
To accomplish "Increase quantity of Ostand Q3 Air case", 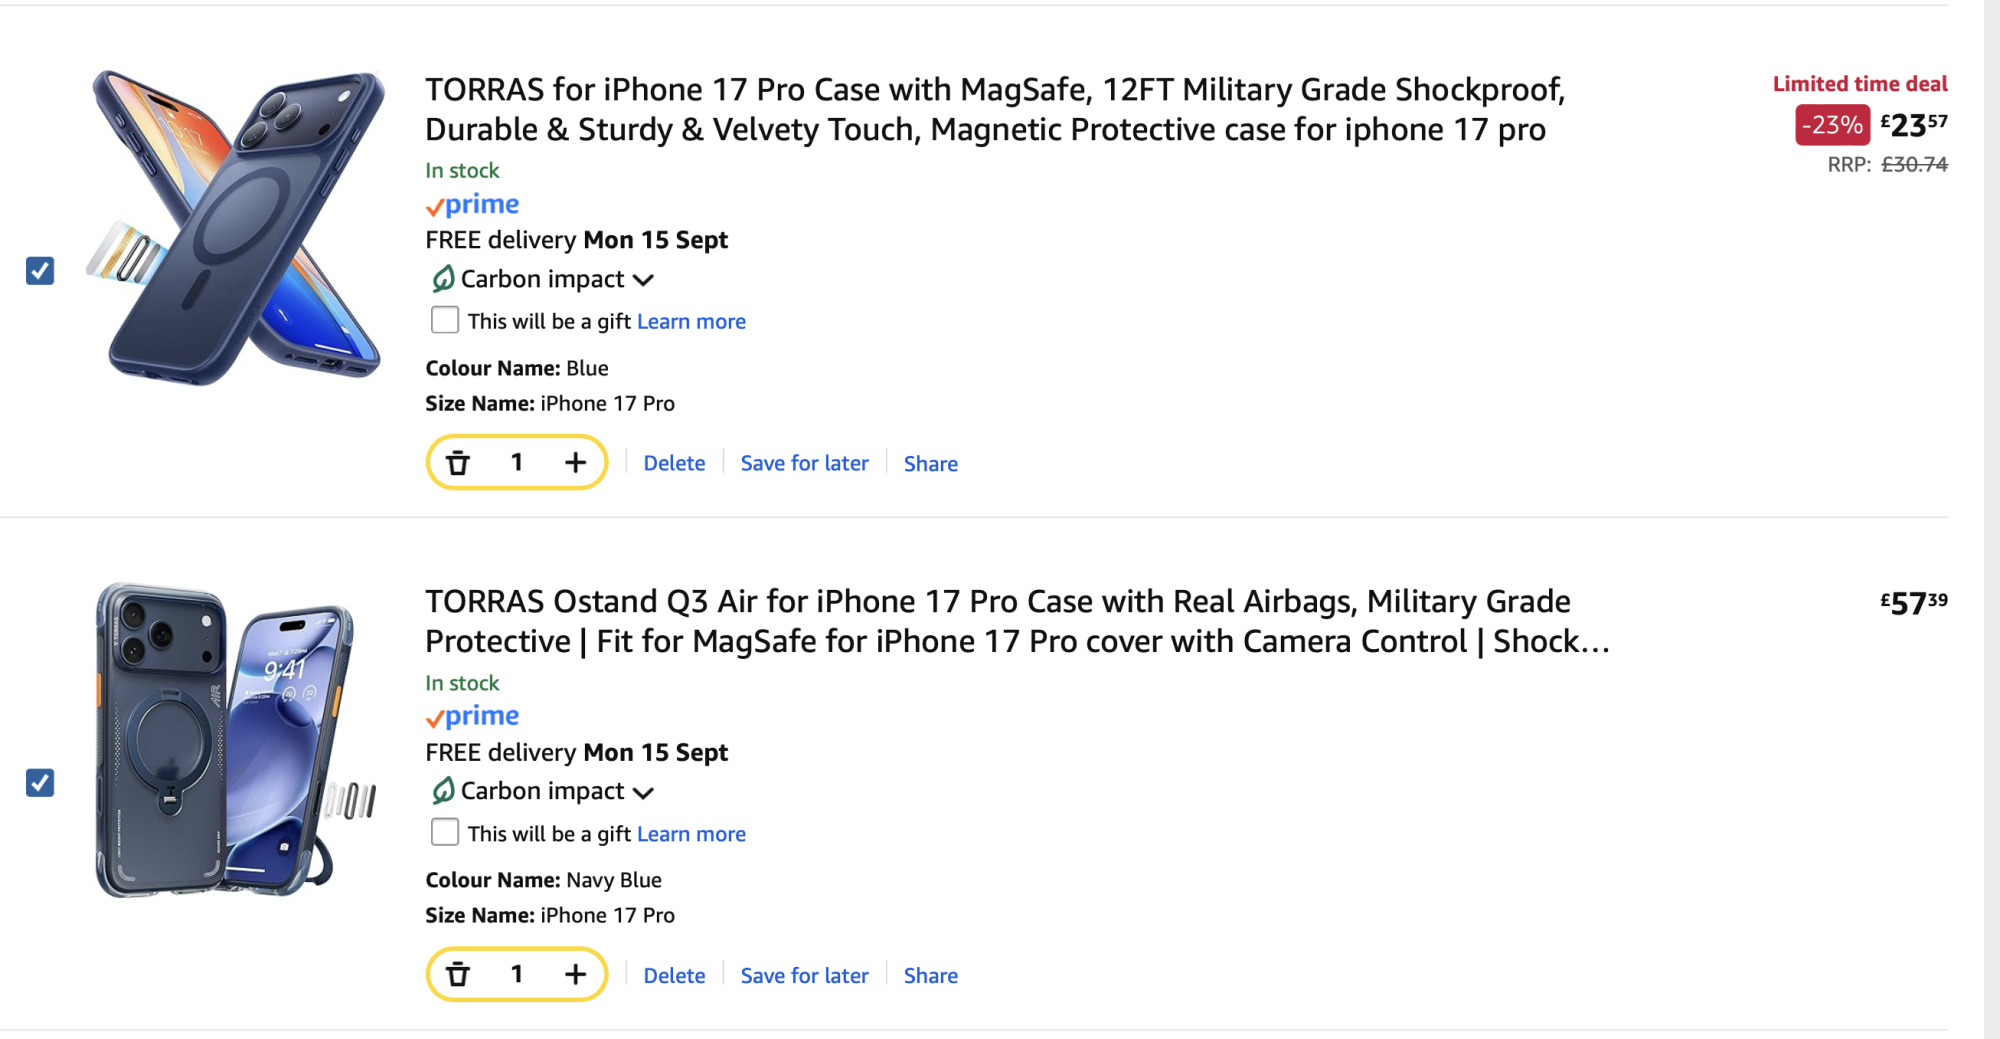I will (575, 975).
